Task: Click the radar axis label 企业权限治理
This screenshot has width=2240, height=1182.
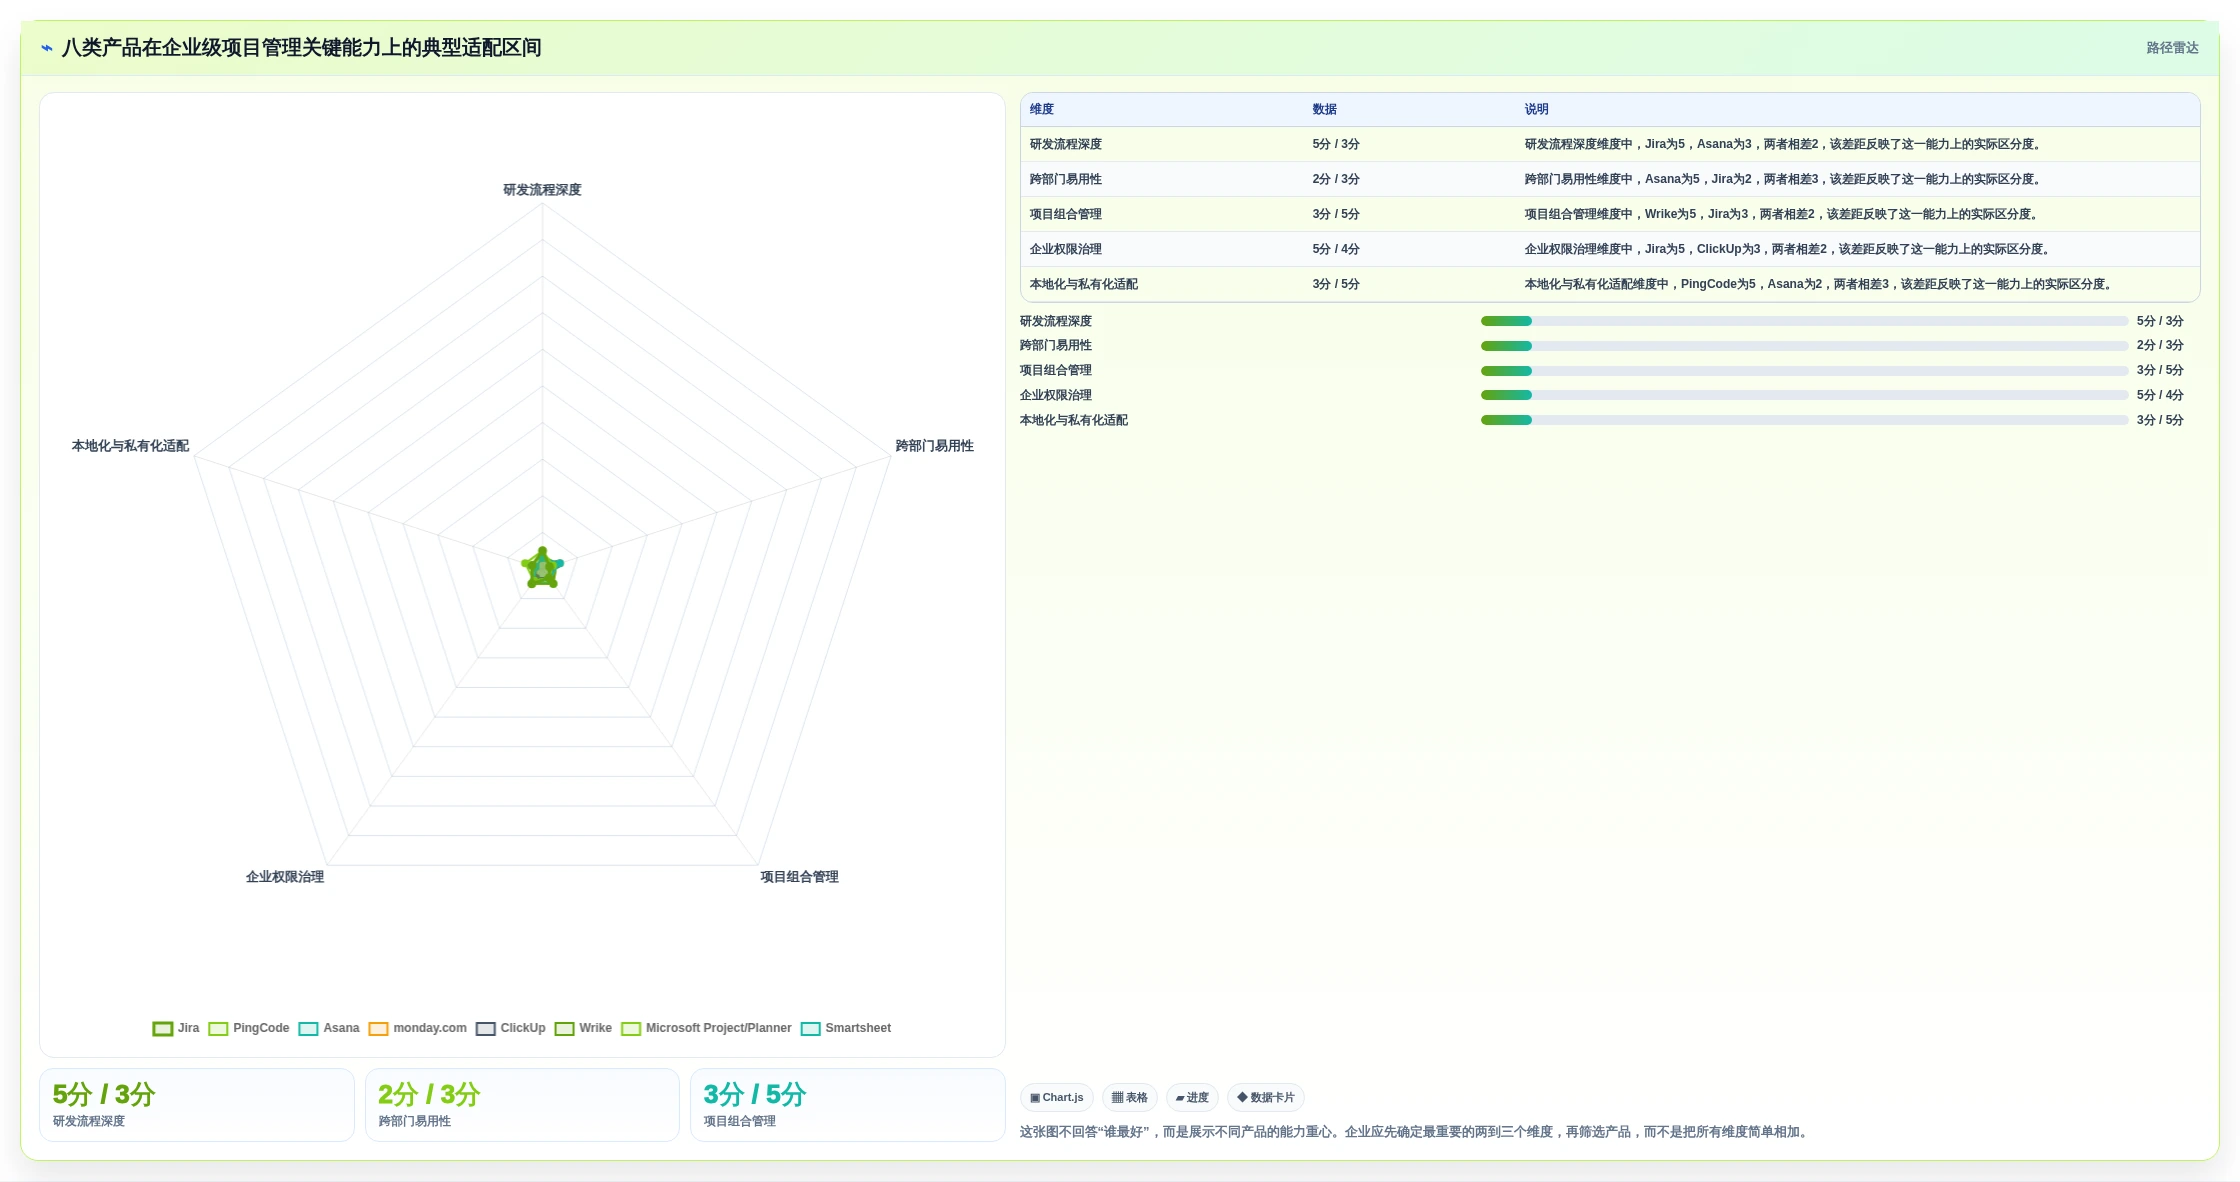Action: coord(285,877)
